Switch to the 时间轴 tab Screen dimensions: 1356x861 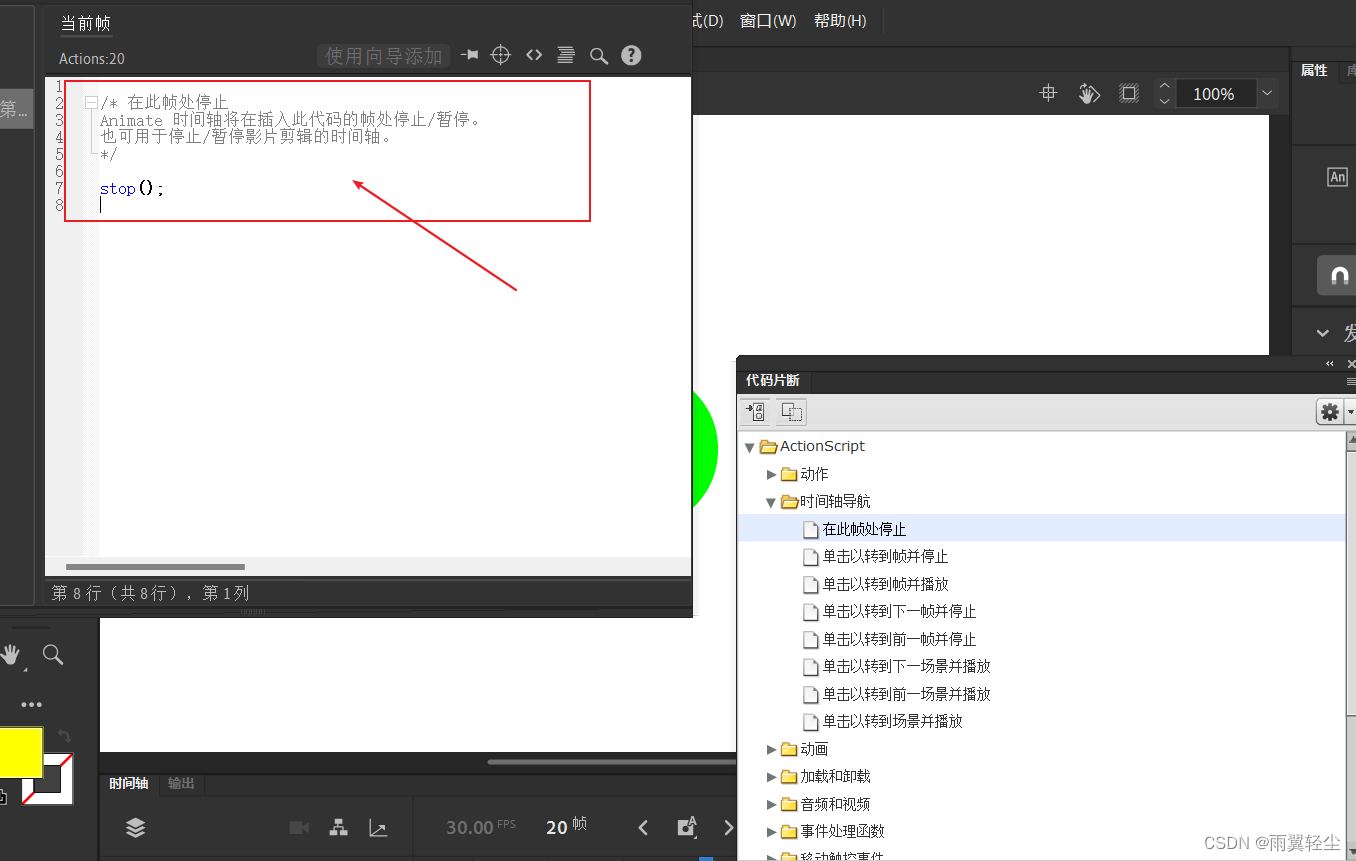tap(128, 784)
